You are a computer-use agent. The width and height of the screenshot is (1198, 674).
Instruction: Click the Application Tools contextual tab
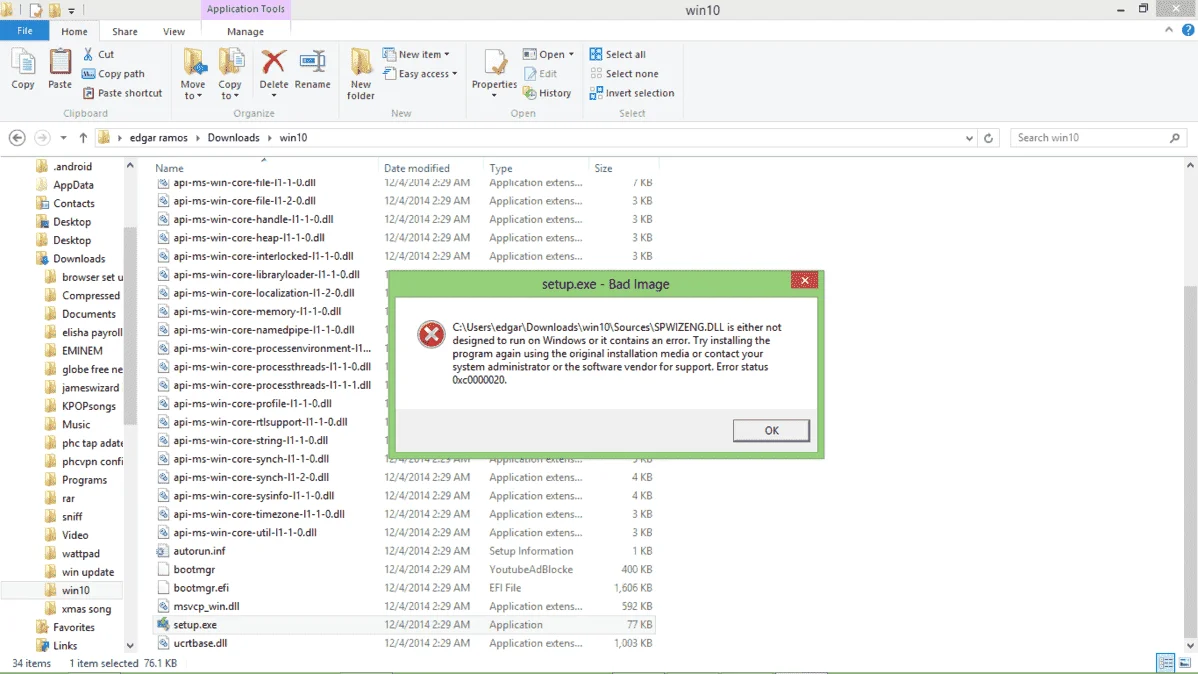tap(245, 9)
